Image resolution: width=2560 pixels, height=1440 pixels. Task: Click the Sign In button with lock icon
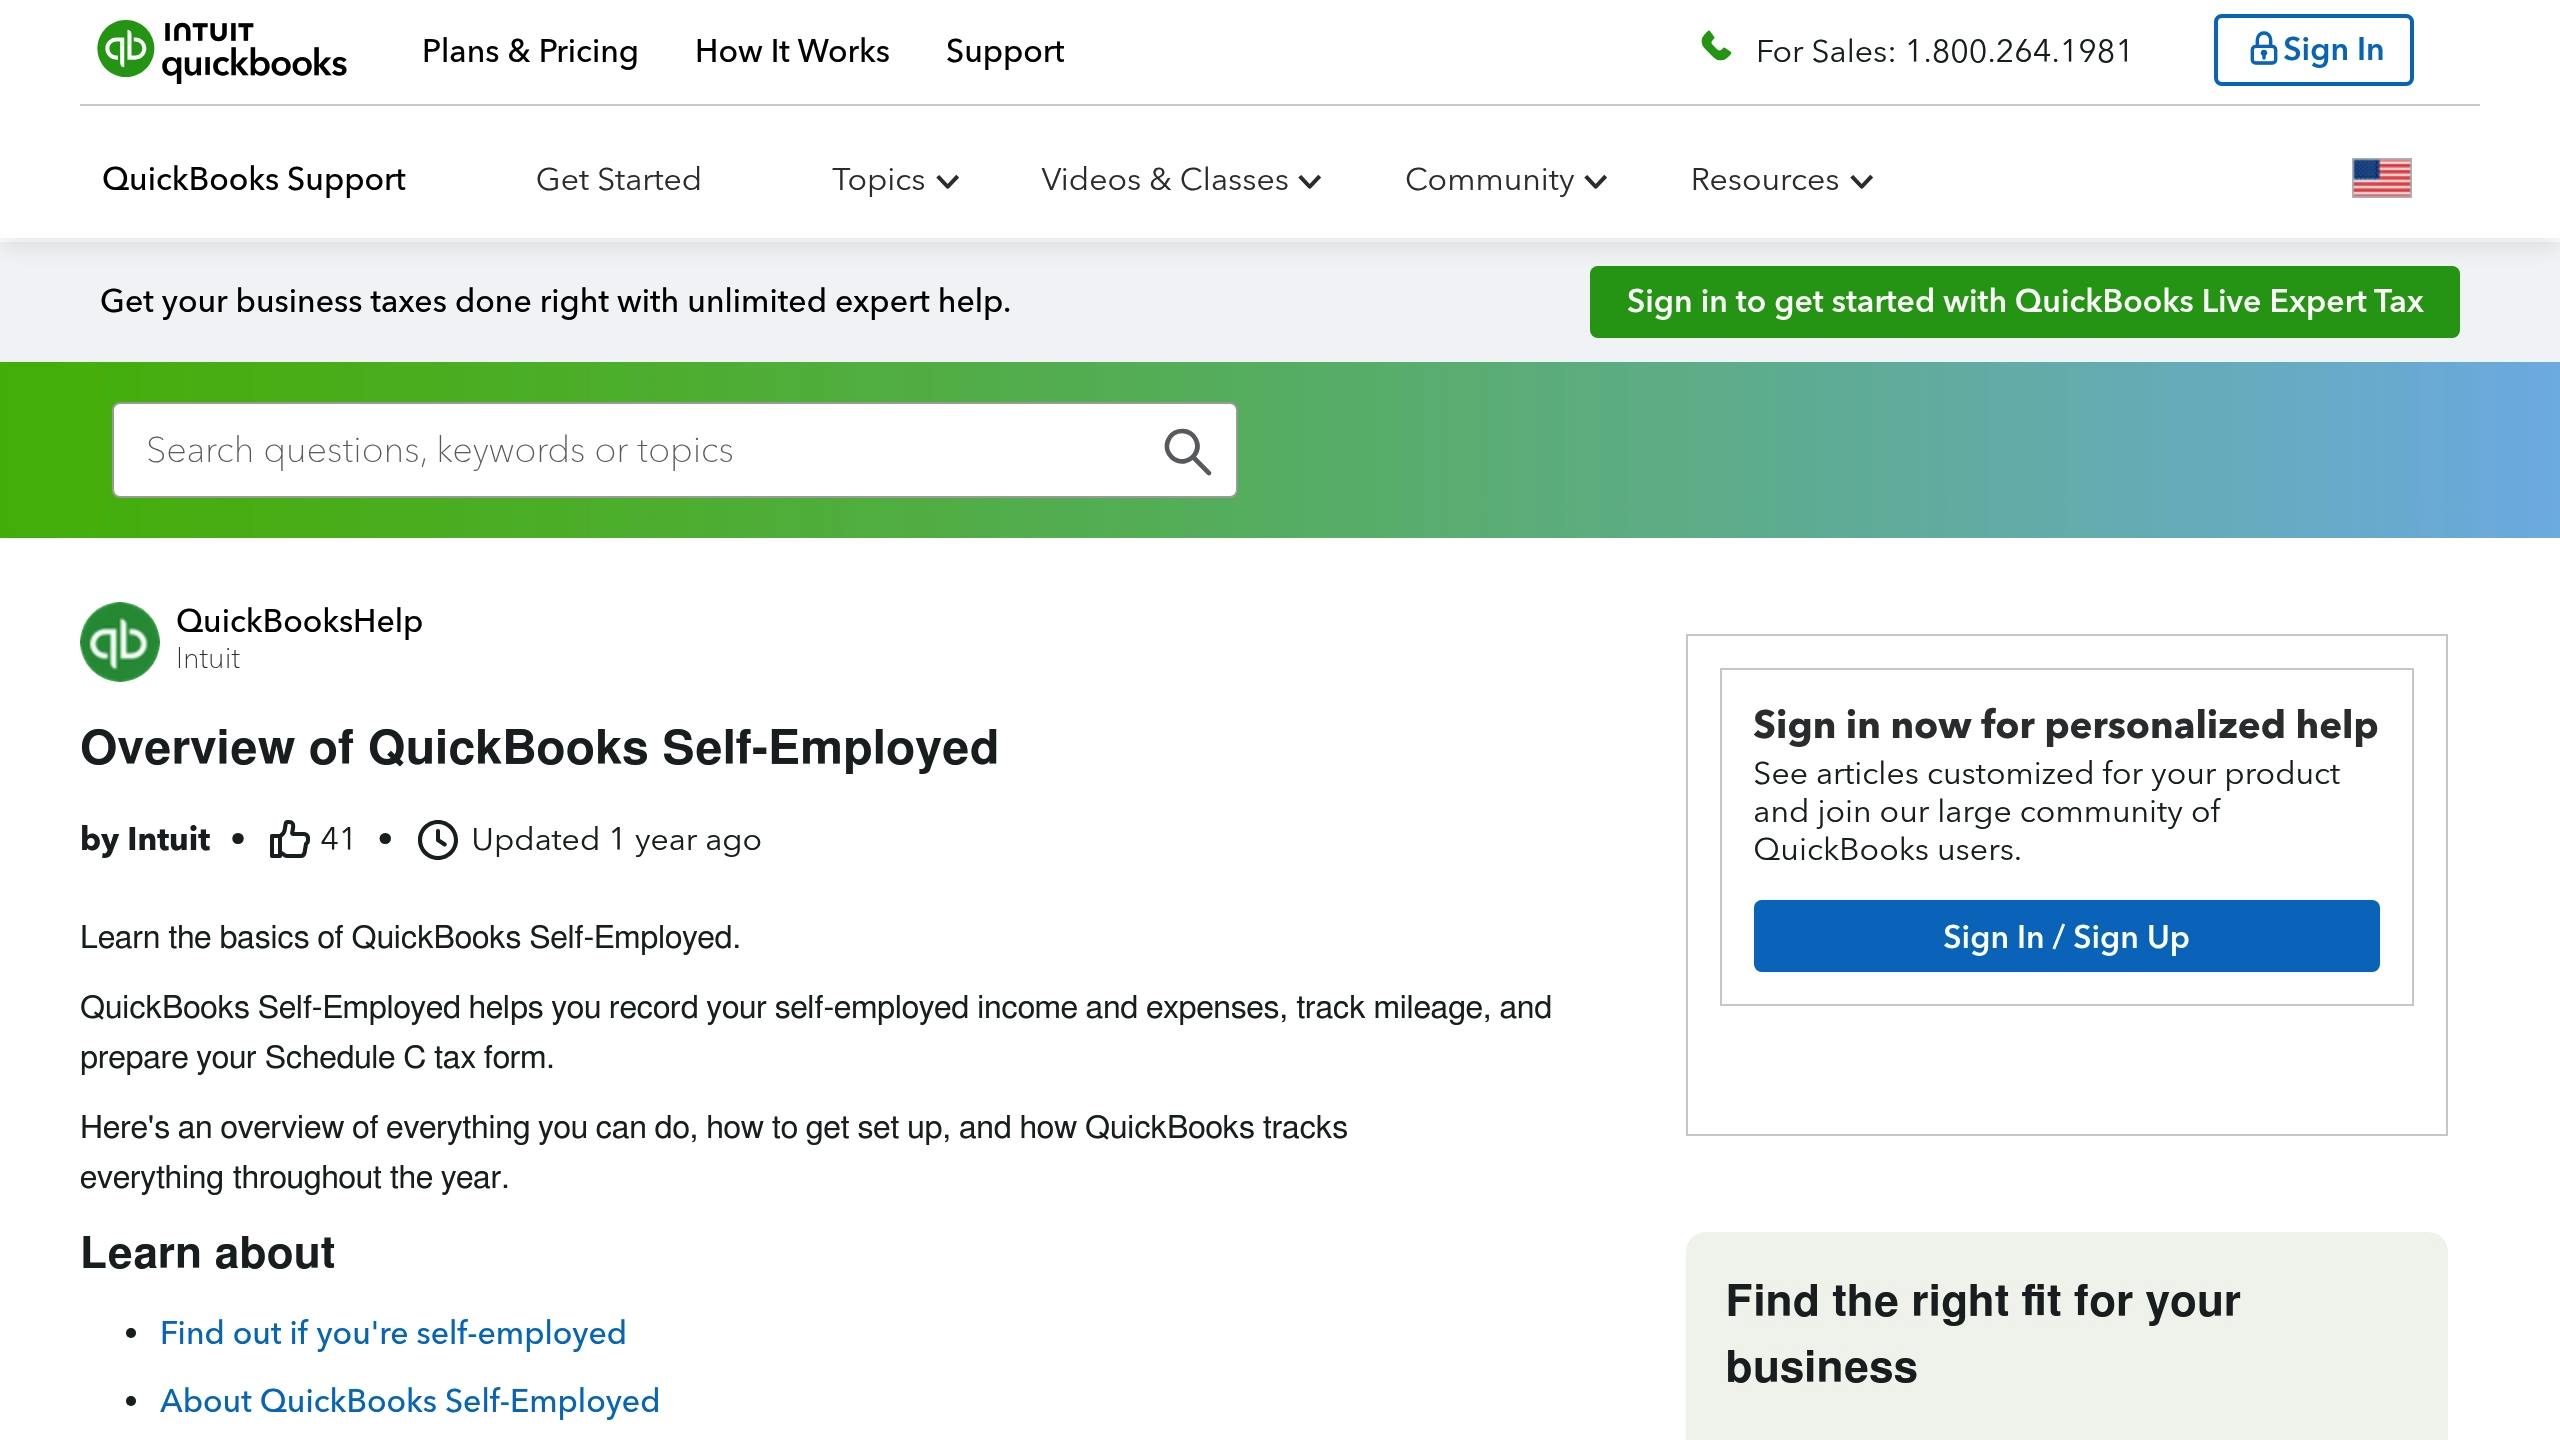tap(2313, 50)
